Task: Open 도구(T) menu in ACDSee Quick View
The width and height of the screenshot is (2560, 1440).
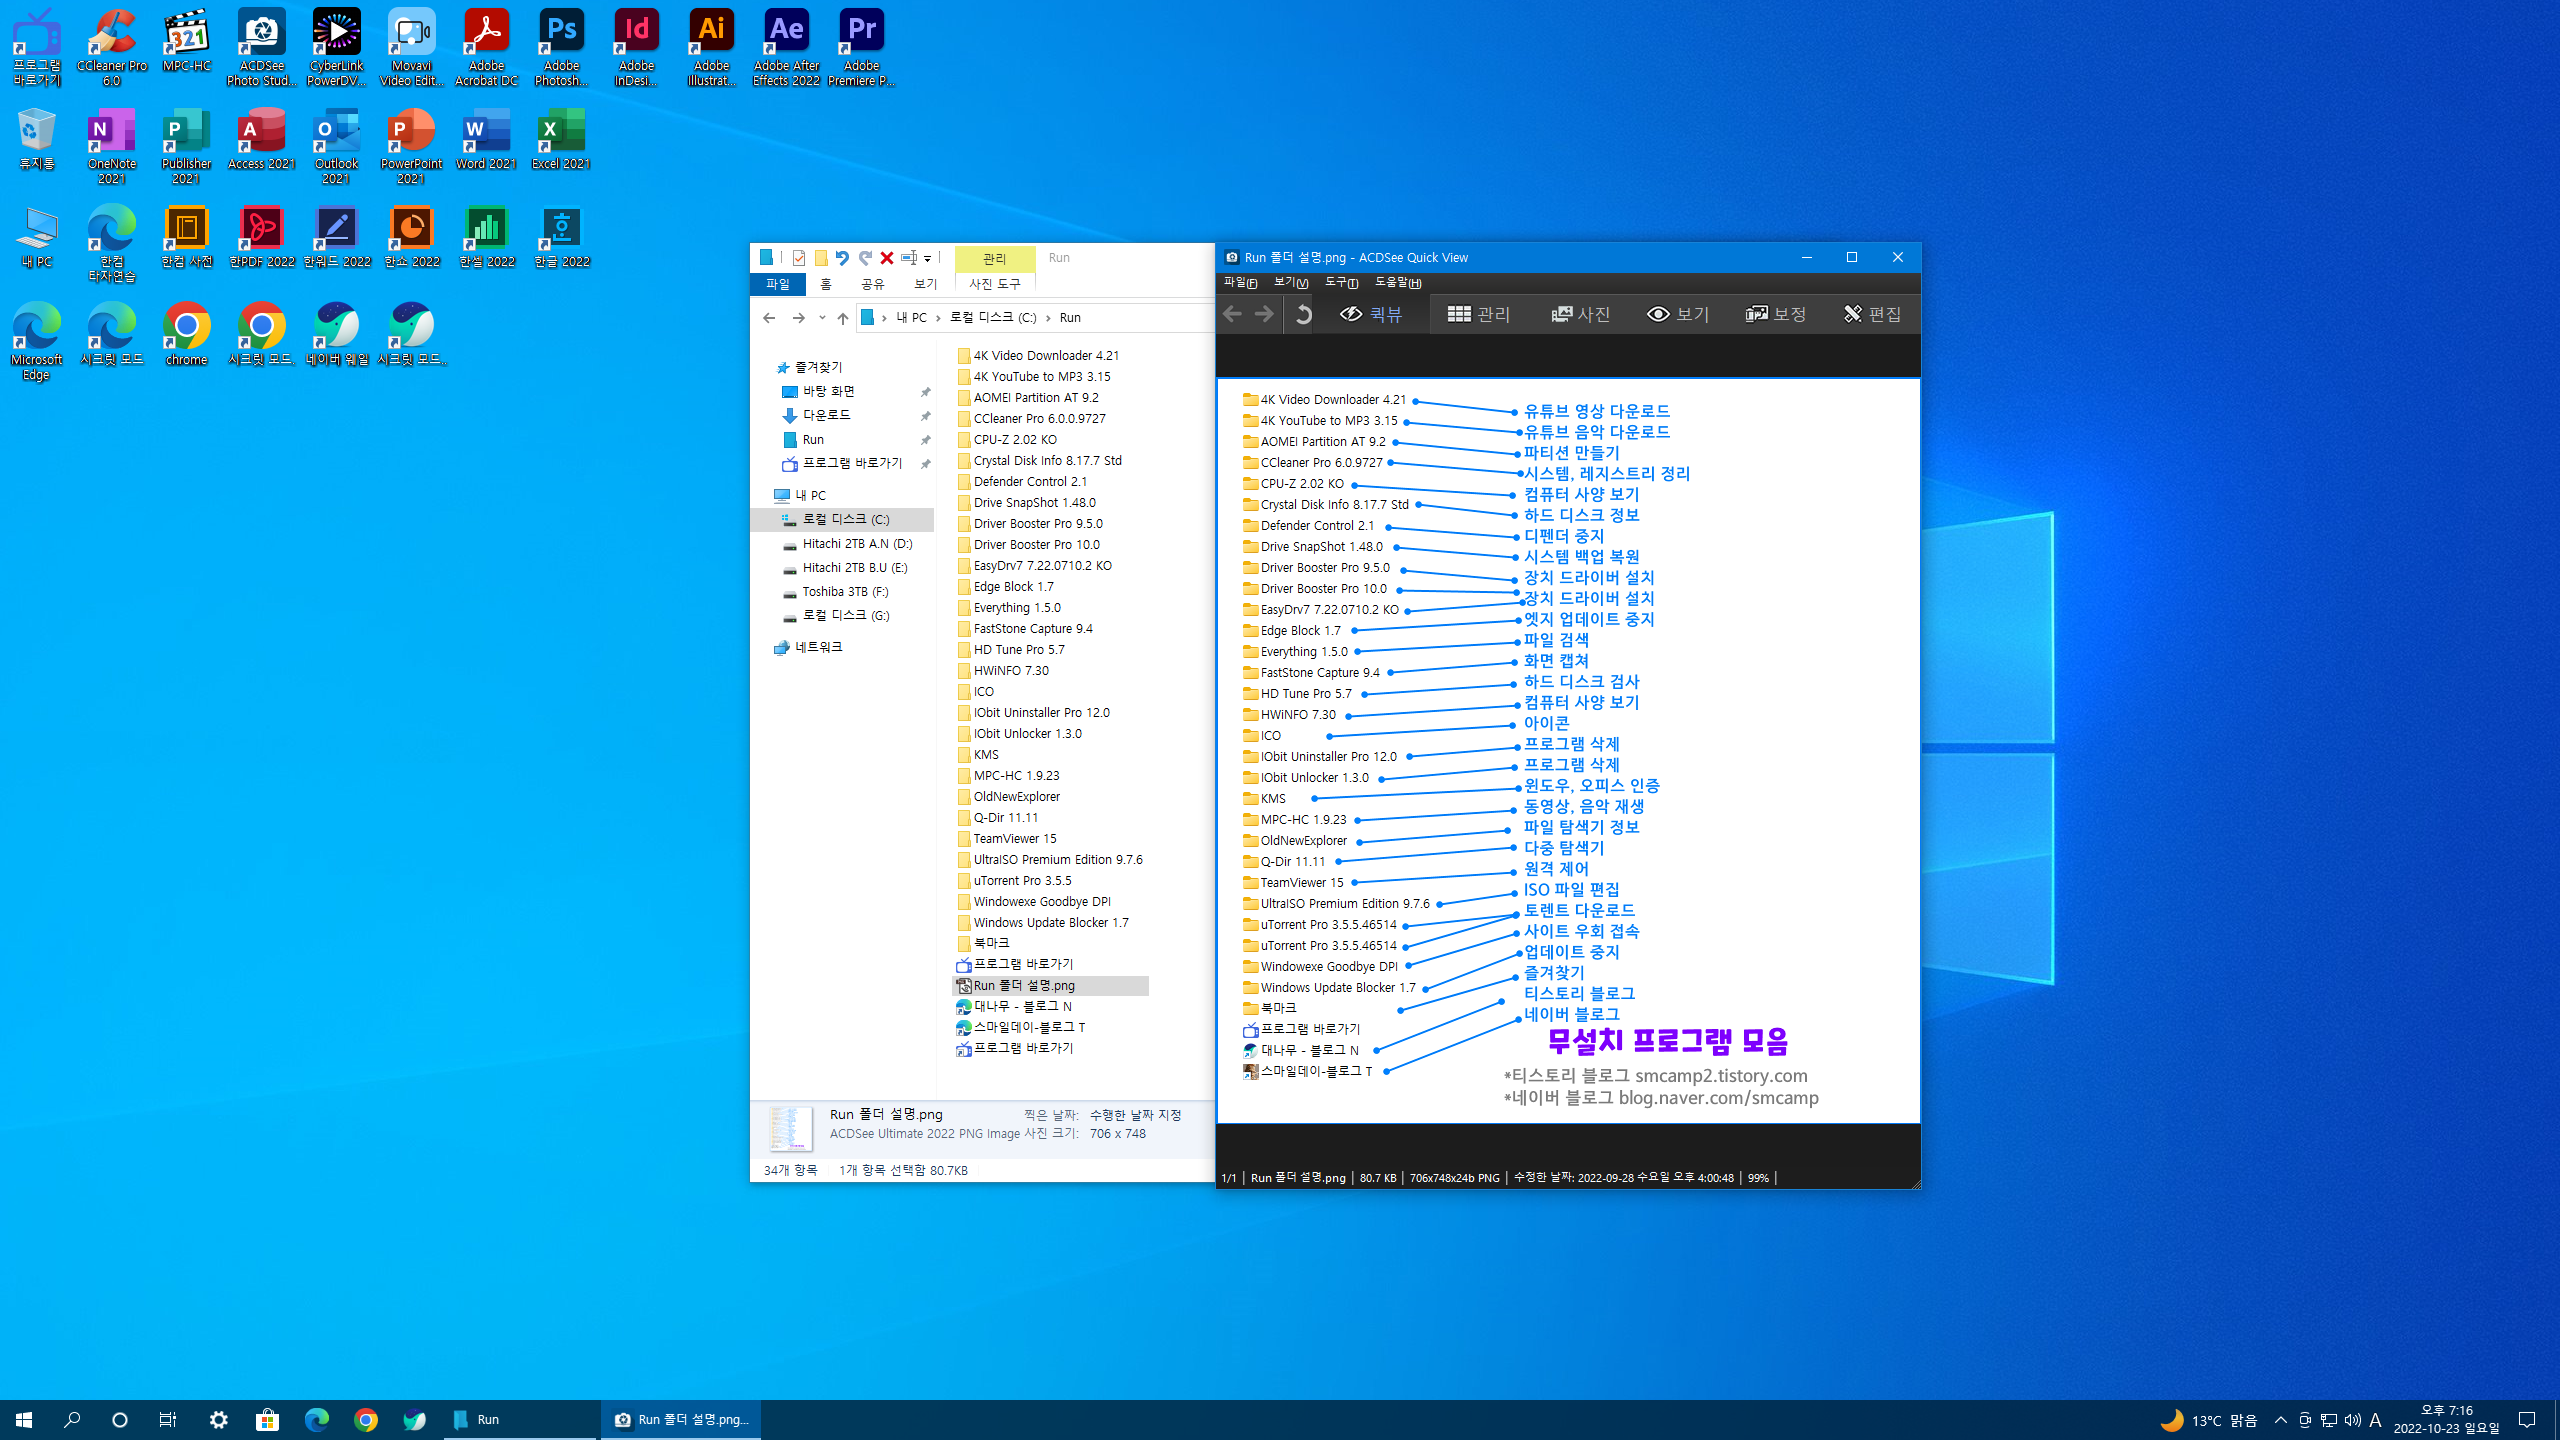Action: coord(1341,283)
